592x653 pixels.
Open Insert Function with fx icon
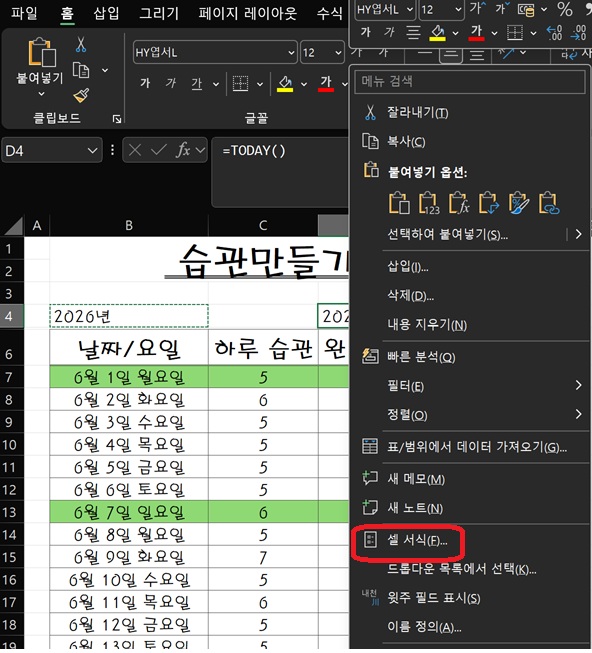[183, 150]
